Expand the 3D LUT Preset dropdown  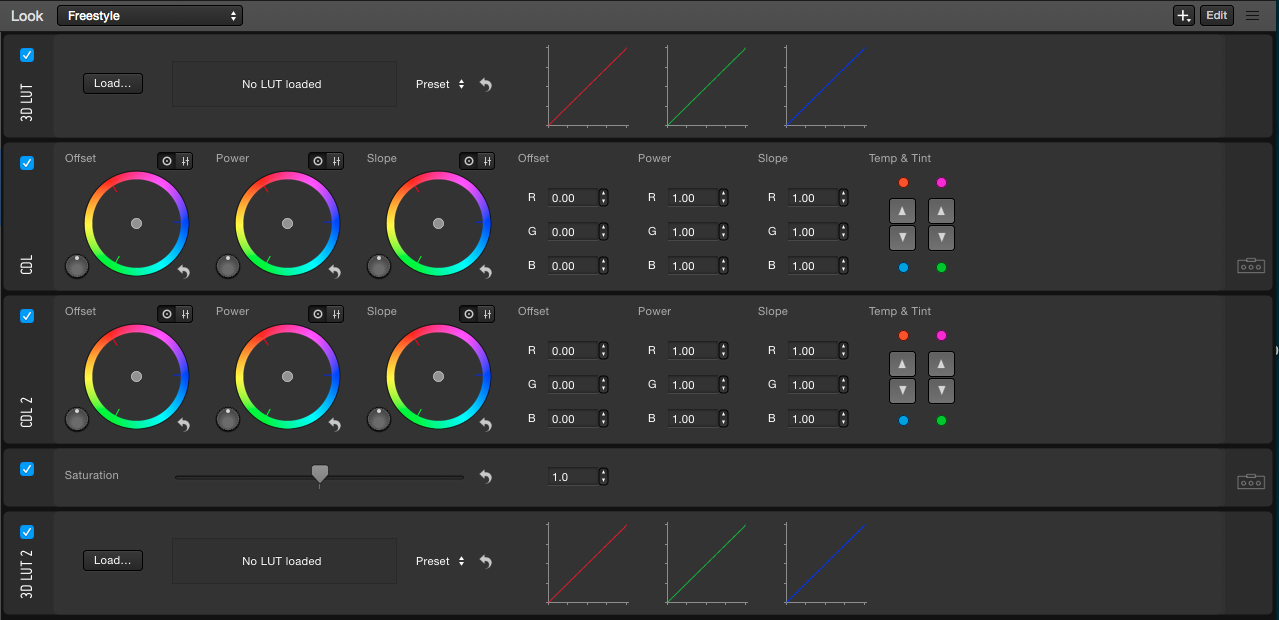click(441, 85)
